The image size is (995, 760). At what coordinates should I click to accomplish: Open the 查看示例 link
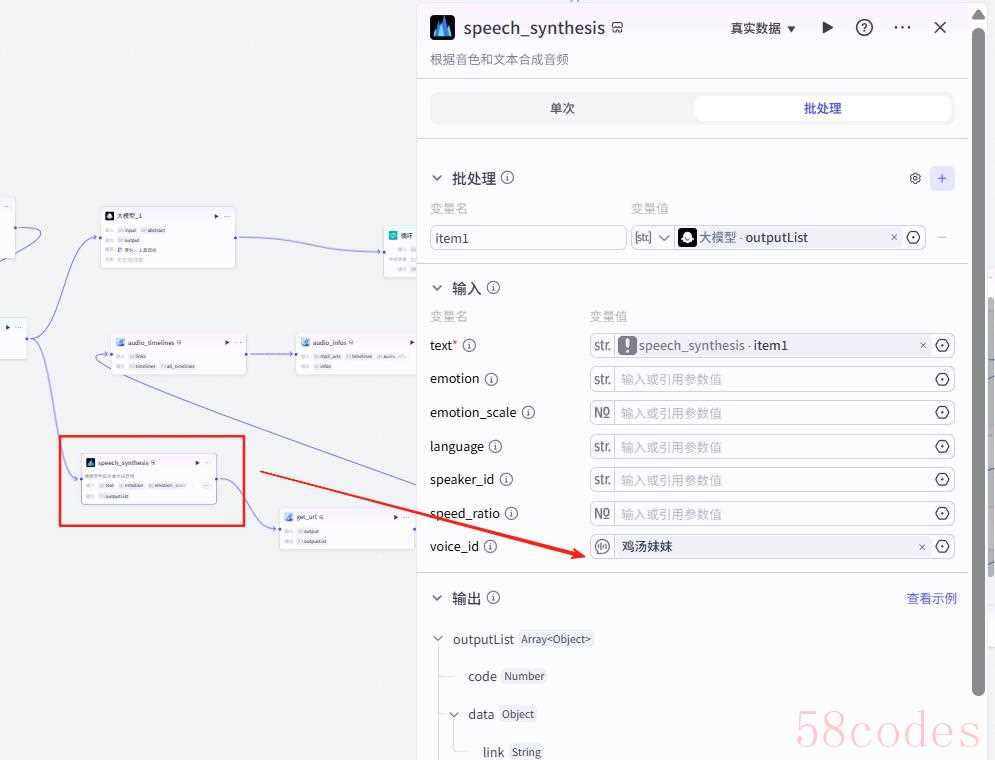(x=931, y=598)
